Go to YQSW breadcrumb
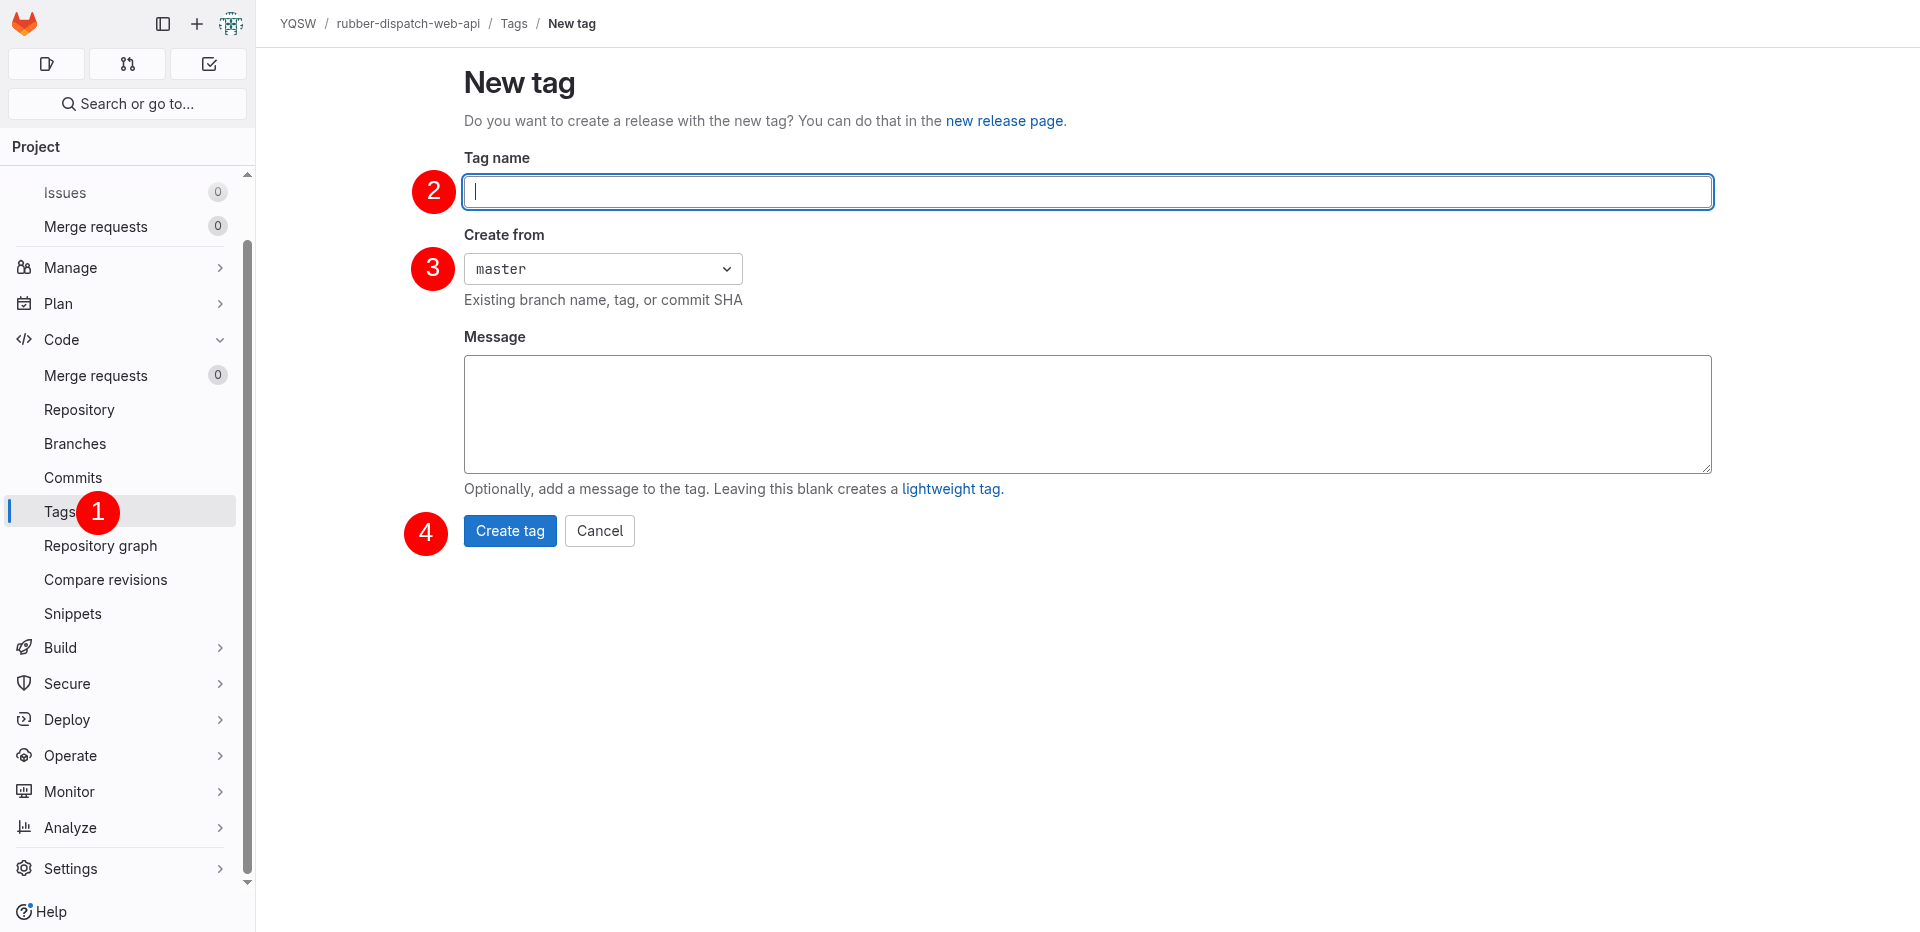The image size is (1920, 932). tap(298, 24)
